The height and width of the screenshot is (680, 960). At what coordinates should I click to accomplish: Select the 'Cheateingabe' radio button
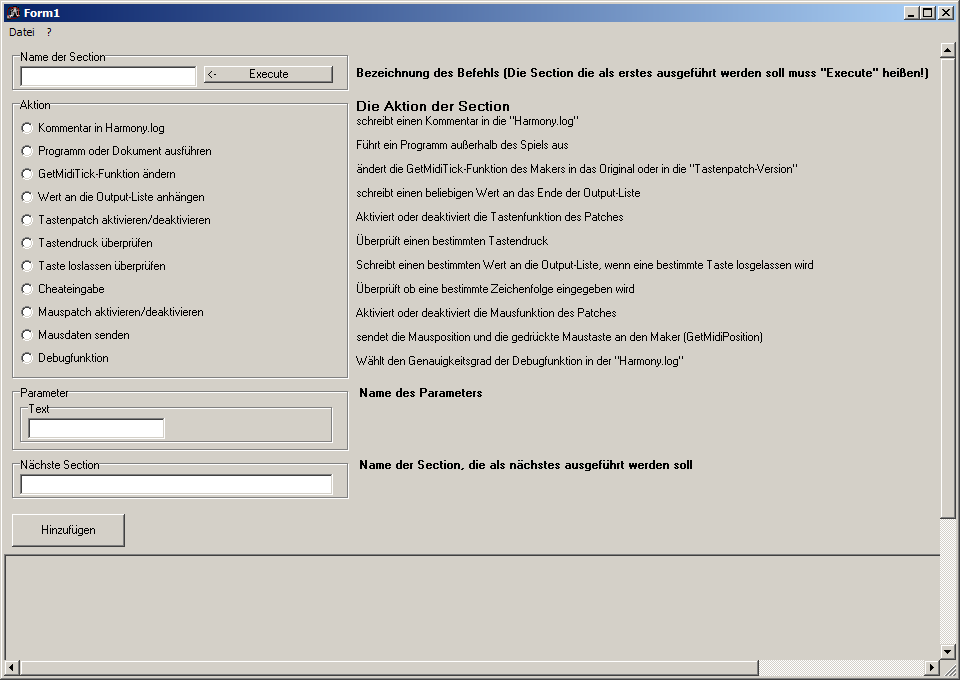[x=27, y=289]
